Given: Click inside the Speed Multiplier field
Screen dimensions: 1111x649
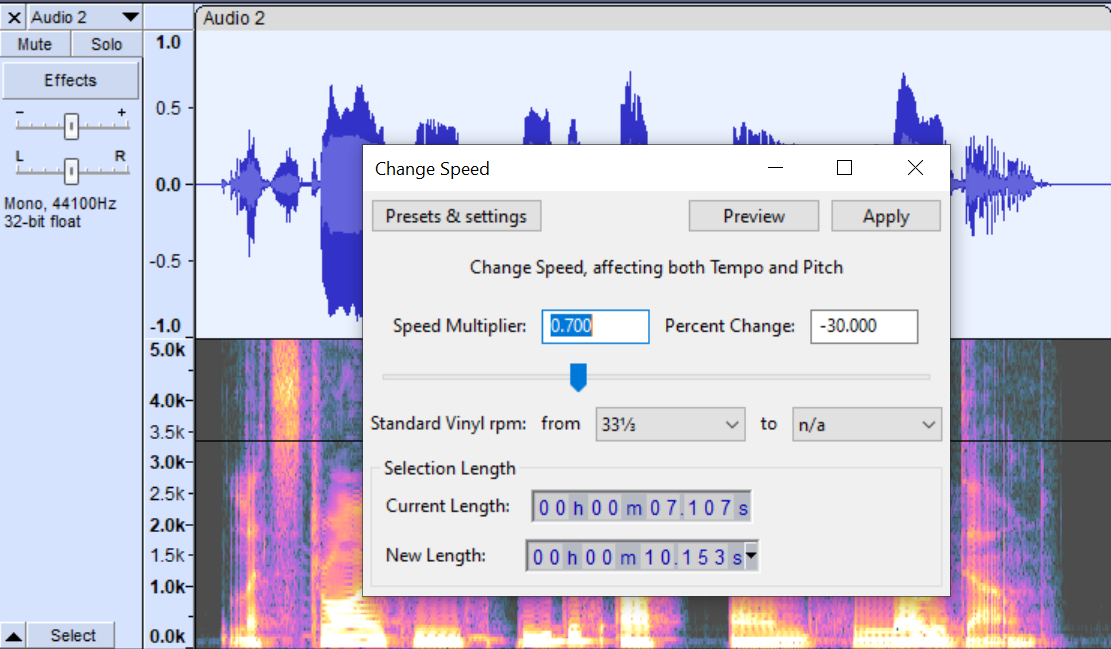Looking at the screenshot, I should 595,326.
